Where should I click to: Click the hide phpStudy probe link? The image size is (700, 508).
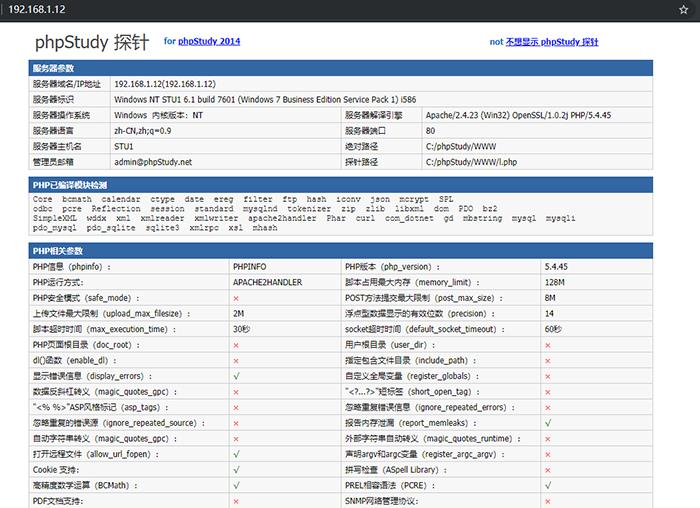tap(552, 42)
